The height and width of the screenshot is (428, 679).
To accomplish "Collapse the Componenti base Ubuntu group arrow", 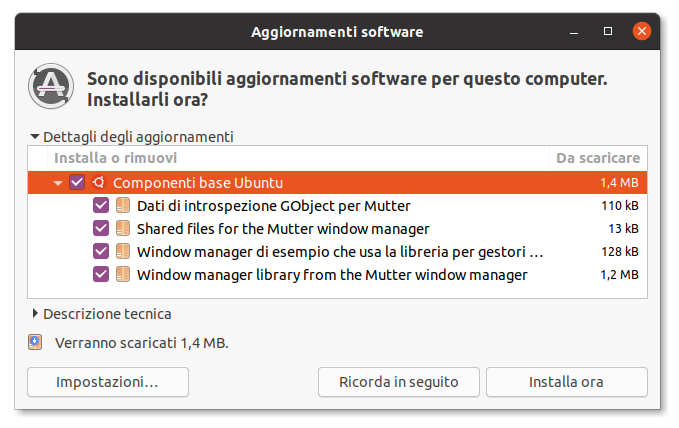I will tap(58, 183).
